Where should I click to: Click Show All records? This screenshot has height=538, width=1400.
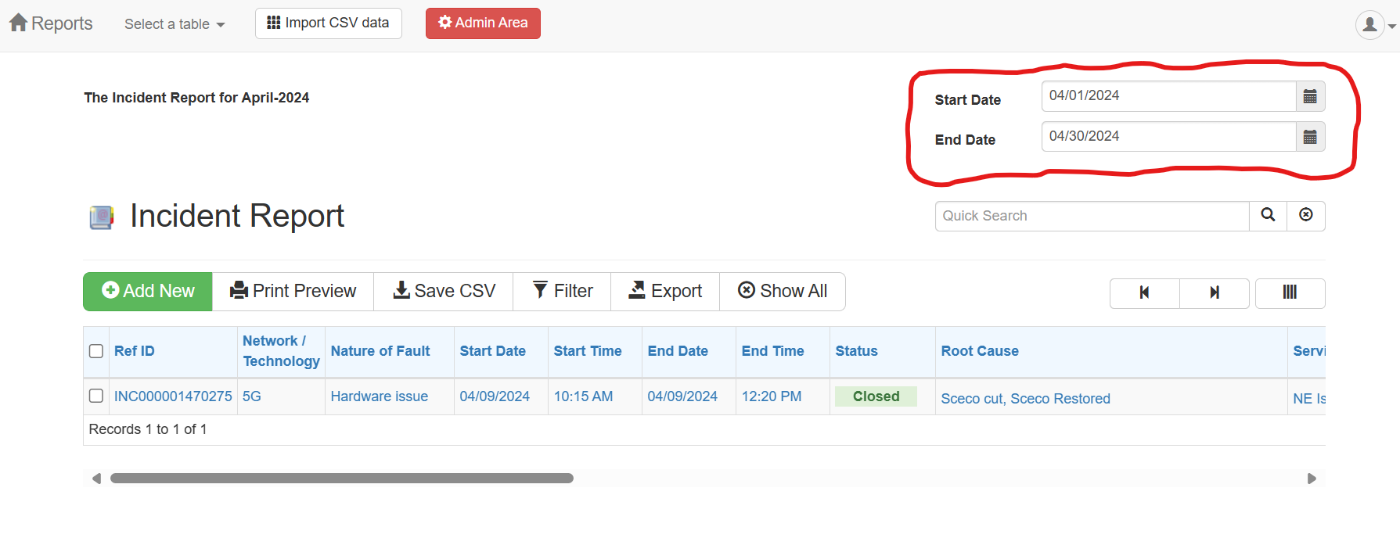tap(782, 291)
